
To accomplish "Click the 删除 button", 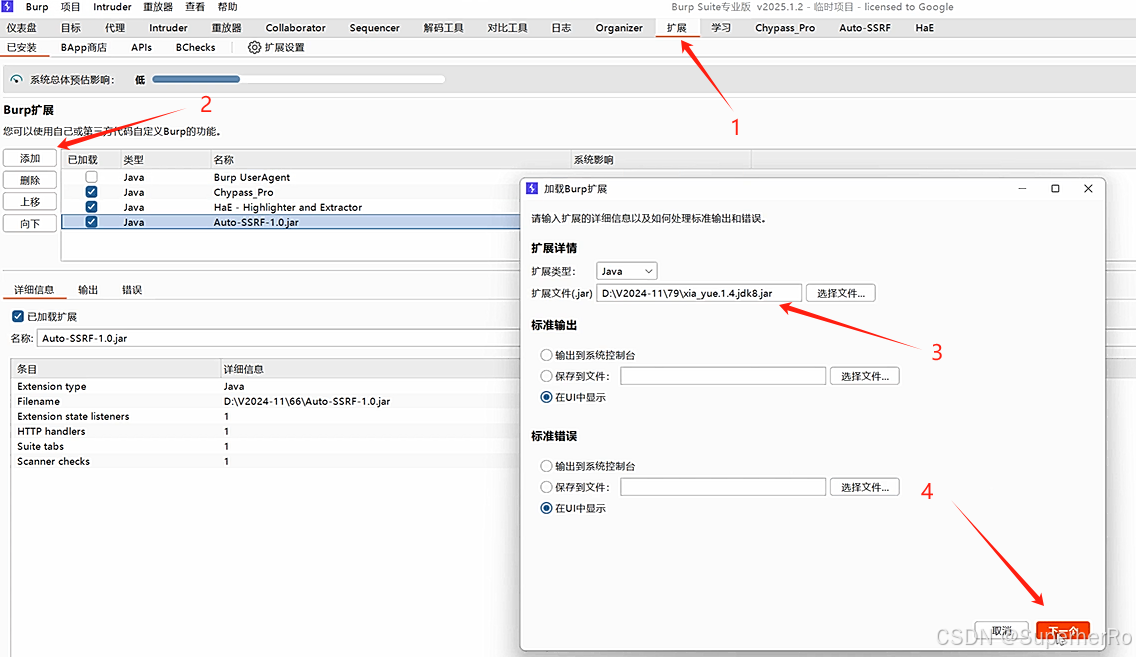I will coord(30,180).
